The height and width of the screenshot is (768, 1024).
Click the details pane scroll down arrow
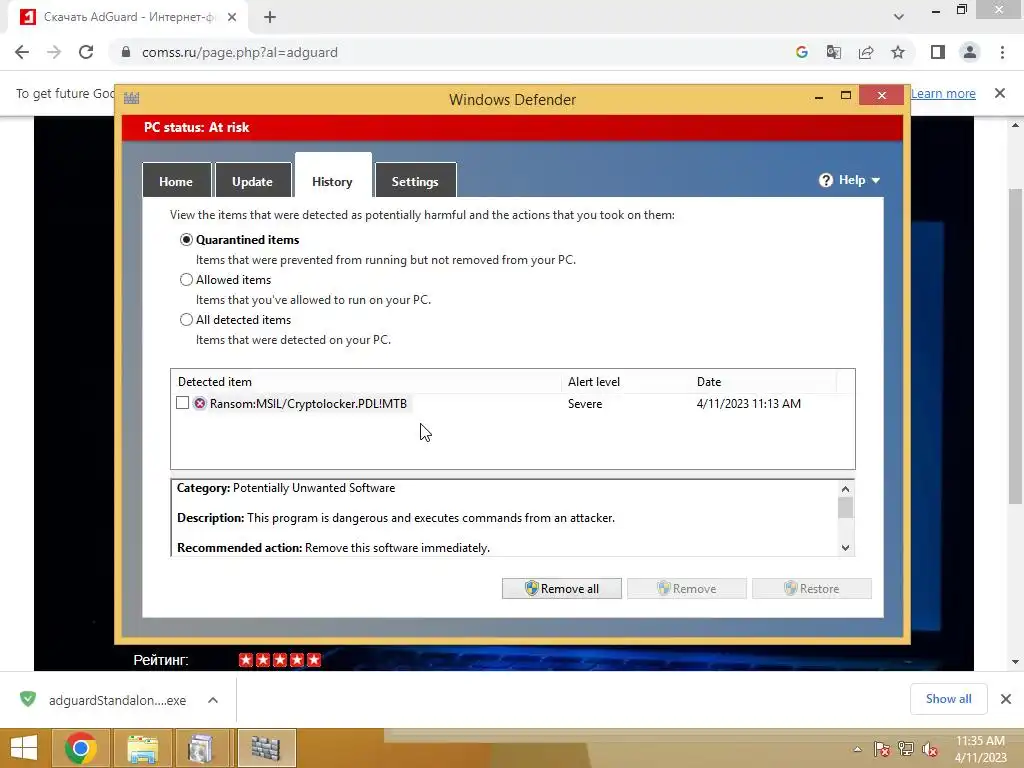846,547
